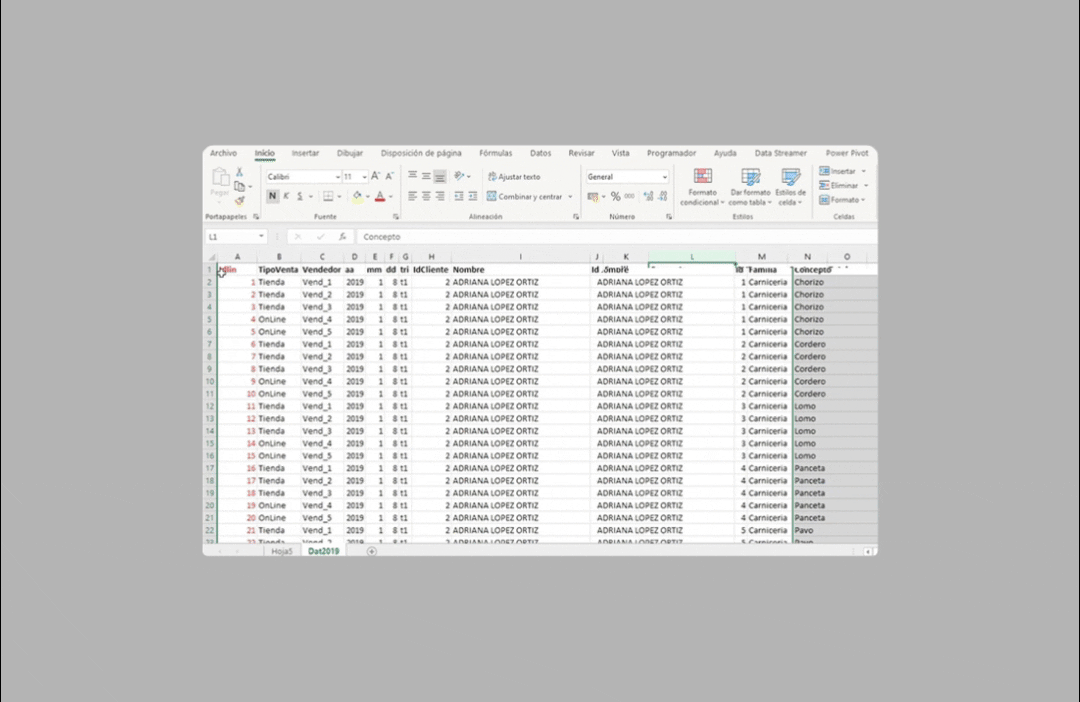Open the Combinar y centrar dropdown arrow
This screenshot has height=702, width=1080.
[x=570, y=197]
